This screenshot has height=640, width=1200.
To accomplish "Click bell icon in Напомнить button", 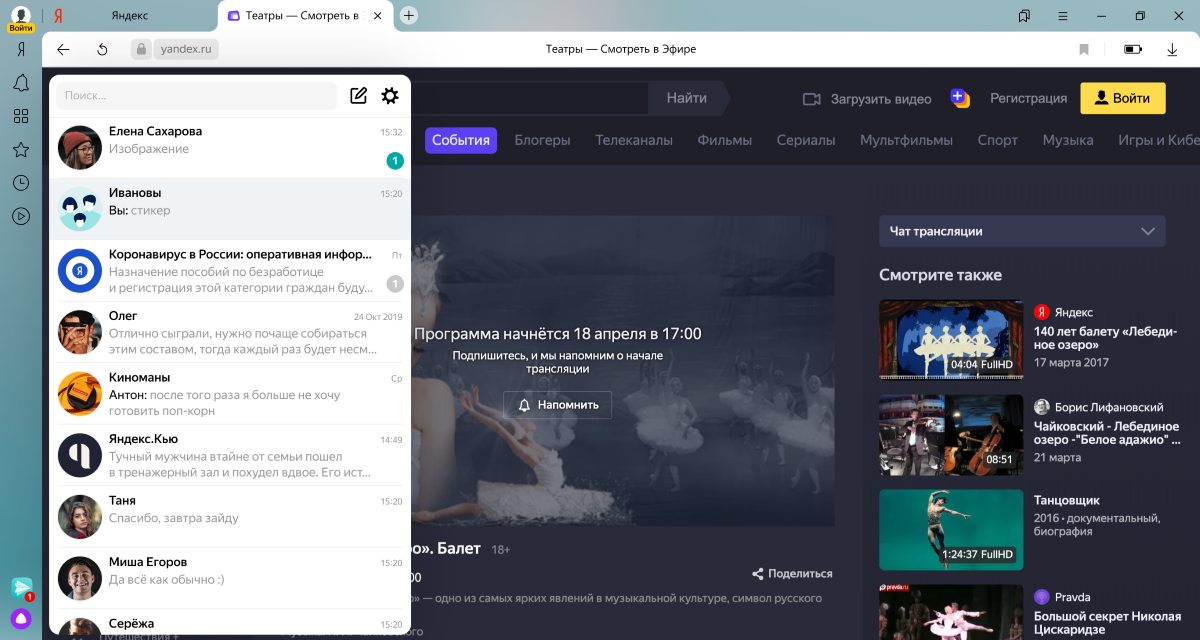I will tap(524, 405).
